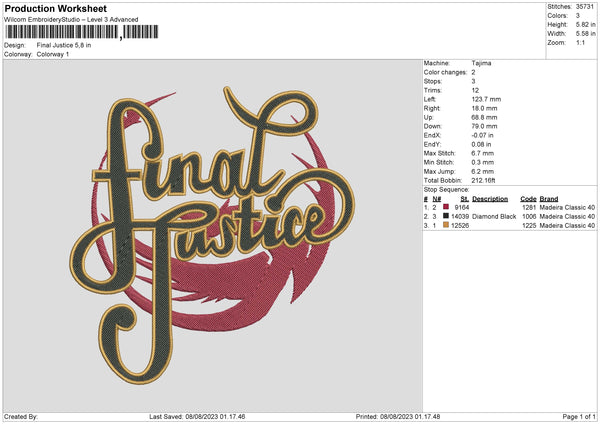600x424 pixels.
Task: Click the stitch count 35731
Action: (585, 7)
